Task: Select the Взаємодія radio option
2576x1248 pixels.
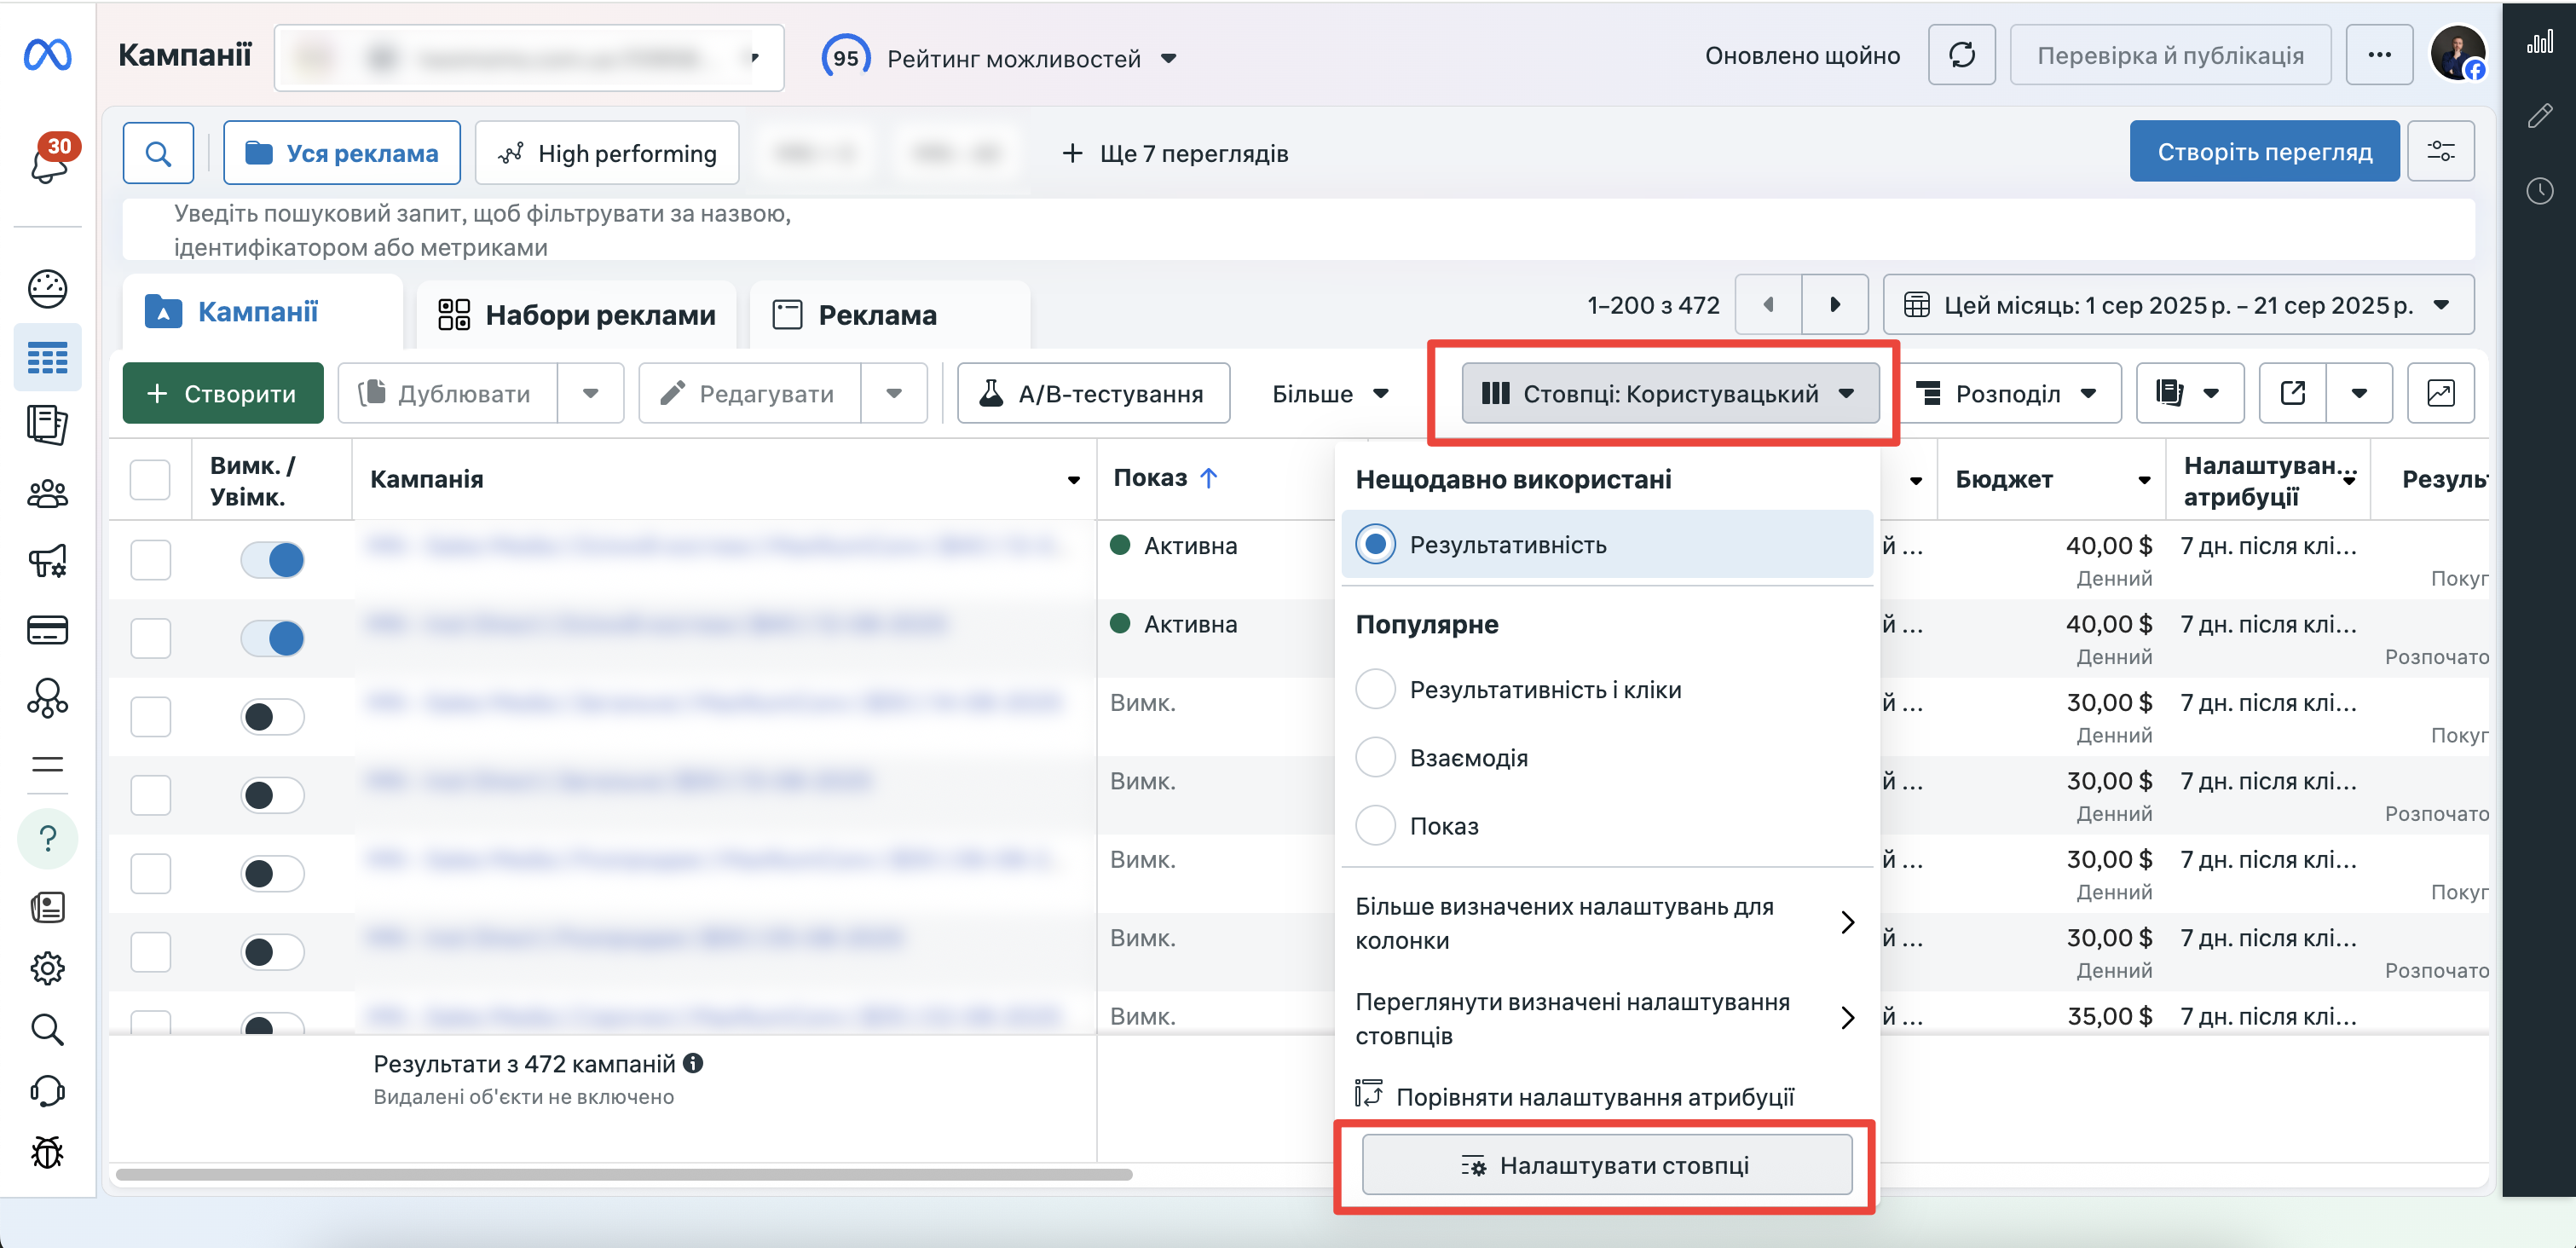Action: (x=1376, y=758)
